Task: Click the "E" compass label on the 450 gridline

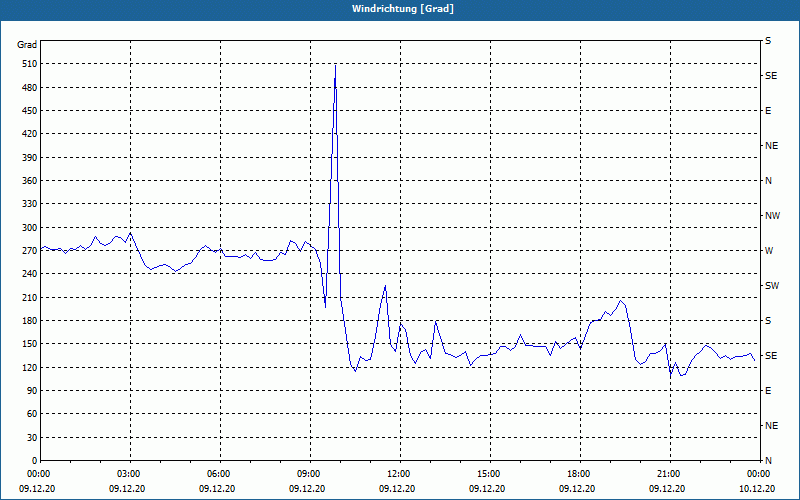Action: pyautogui.click(x=768, y=111)
